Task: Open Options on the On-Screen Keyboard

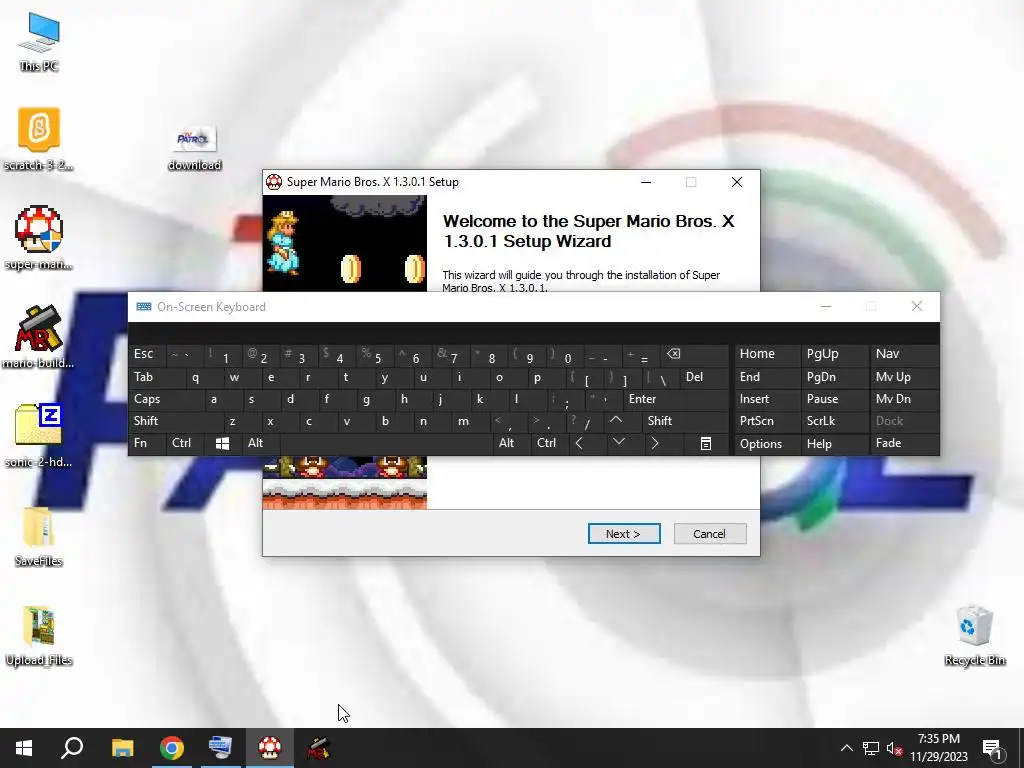Action: (x=767, y=443)
